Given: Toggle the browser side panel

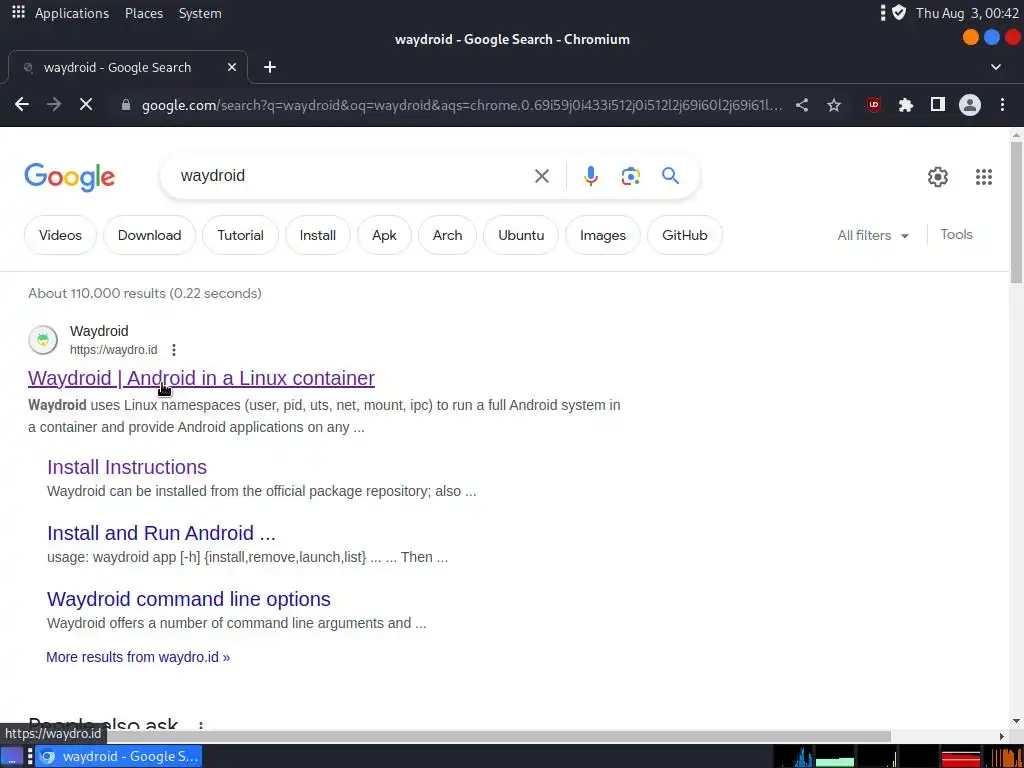Looking at the screenshot, I should [938, 104].
